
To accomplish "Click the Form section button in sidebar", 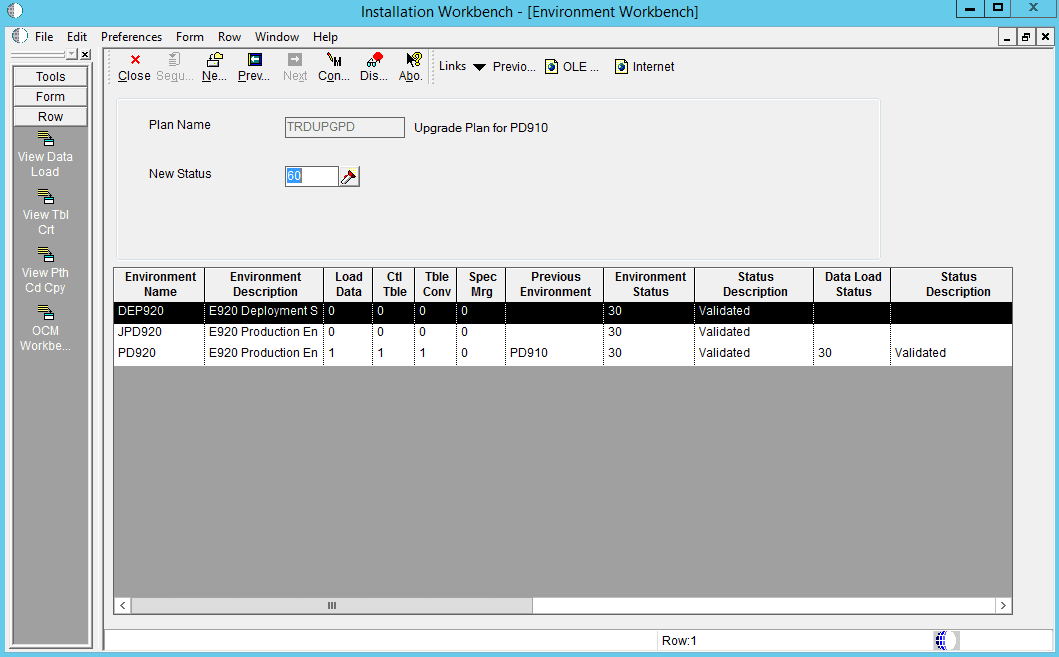I will [50, 97].
